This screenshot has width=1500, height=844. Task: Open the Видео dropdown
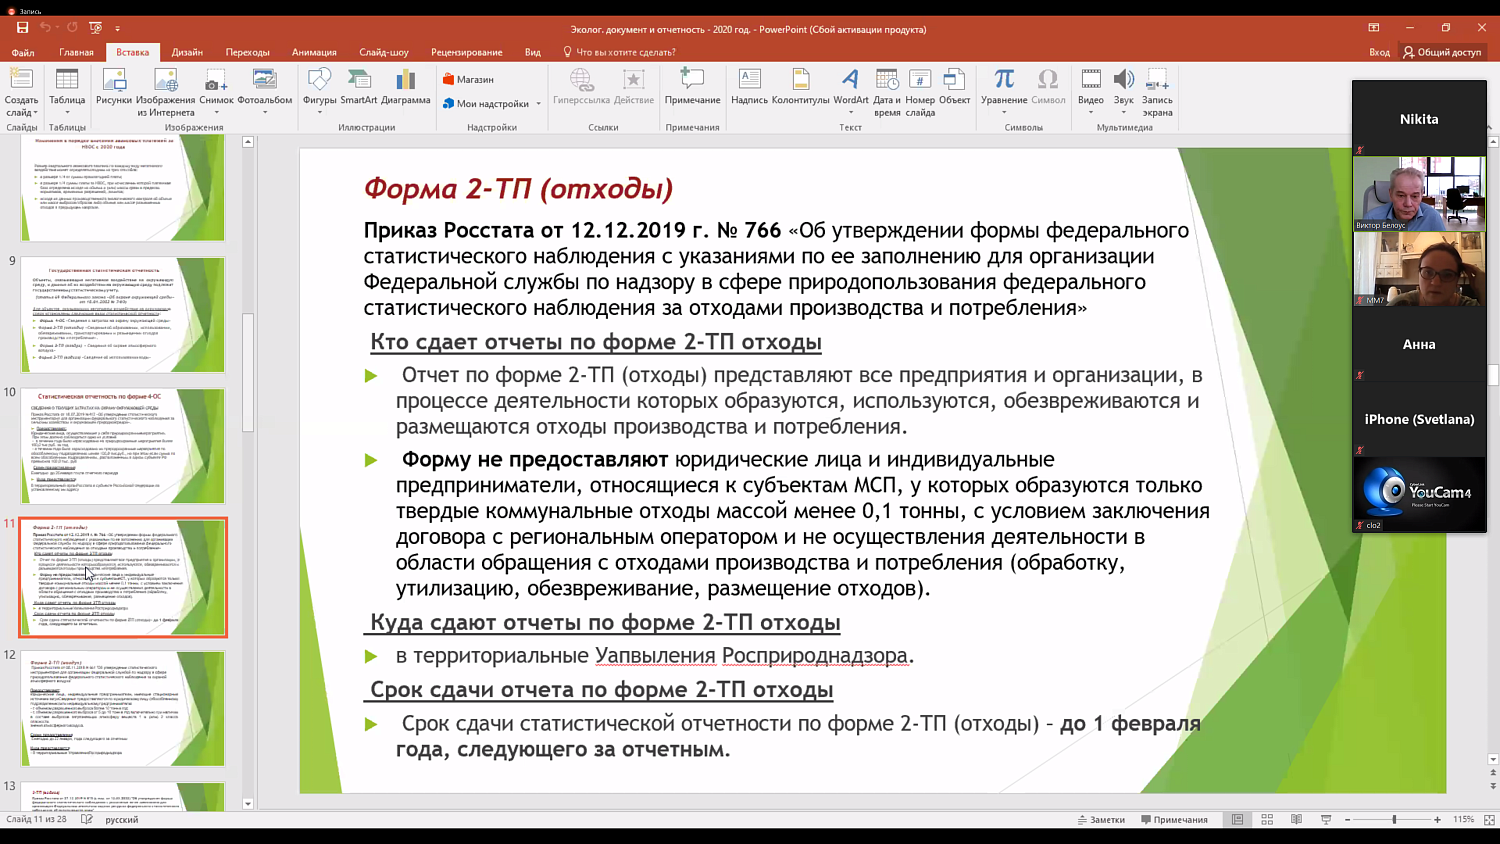click(x=1091, y=113)
